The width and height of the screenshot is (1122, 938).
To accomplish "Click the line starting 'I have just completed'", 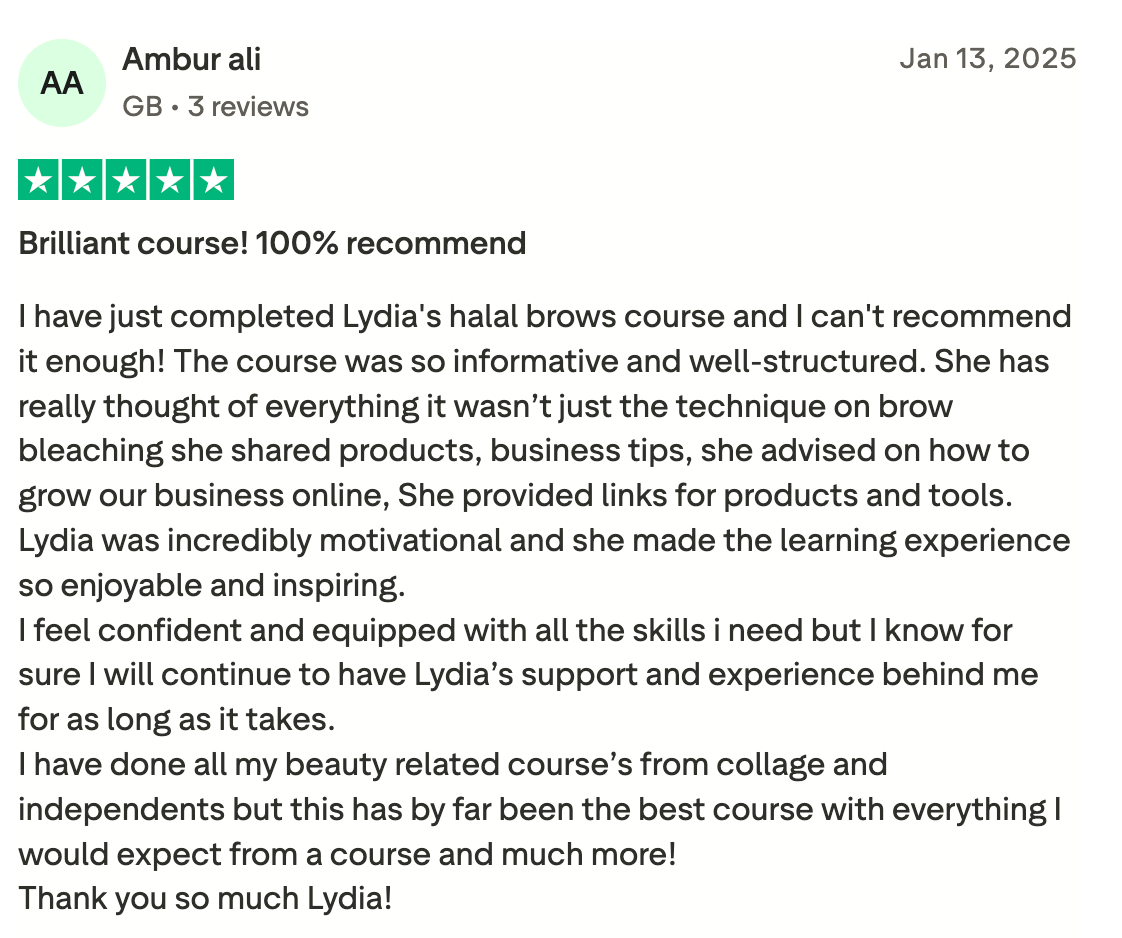I will (545, 317).
